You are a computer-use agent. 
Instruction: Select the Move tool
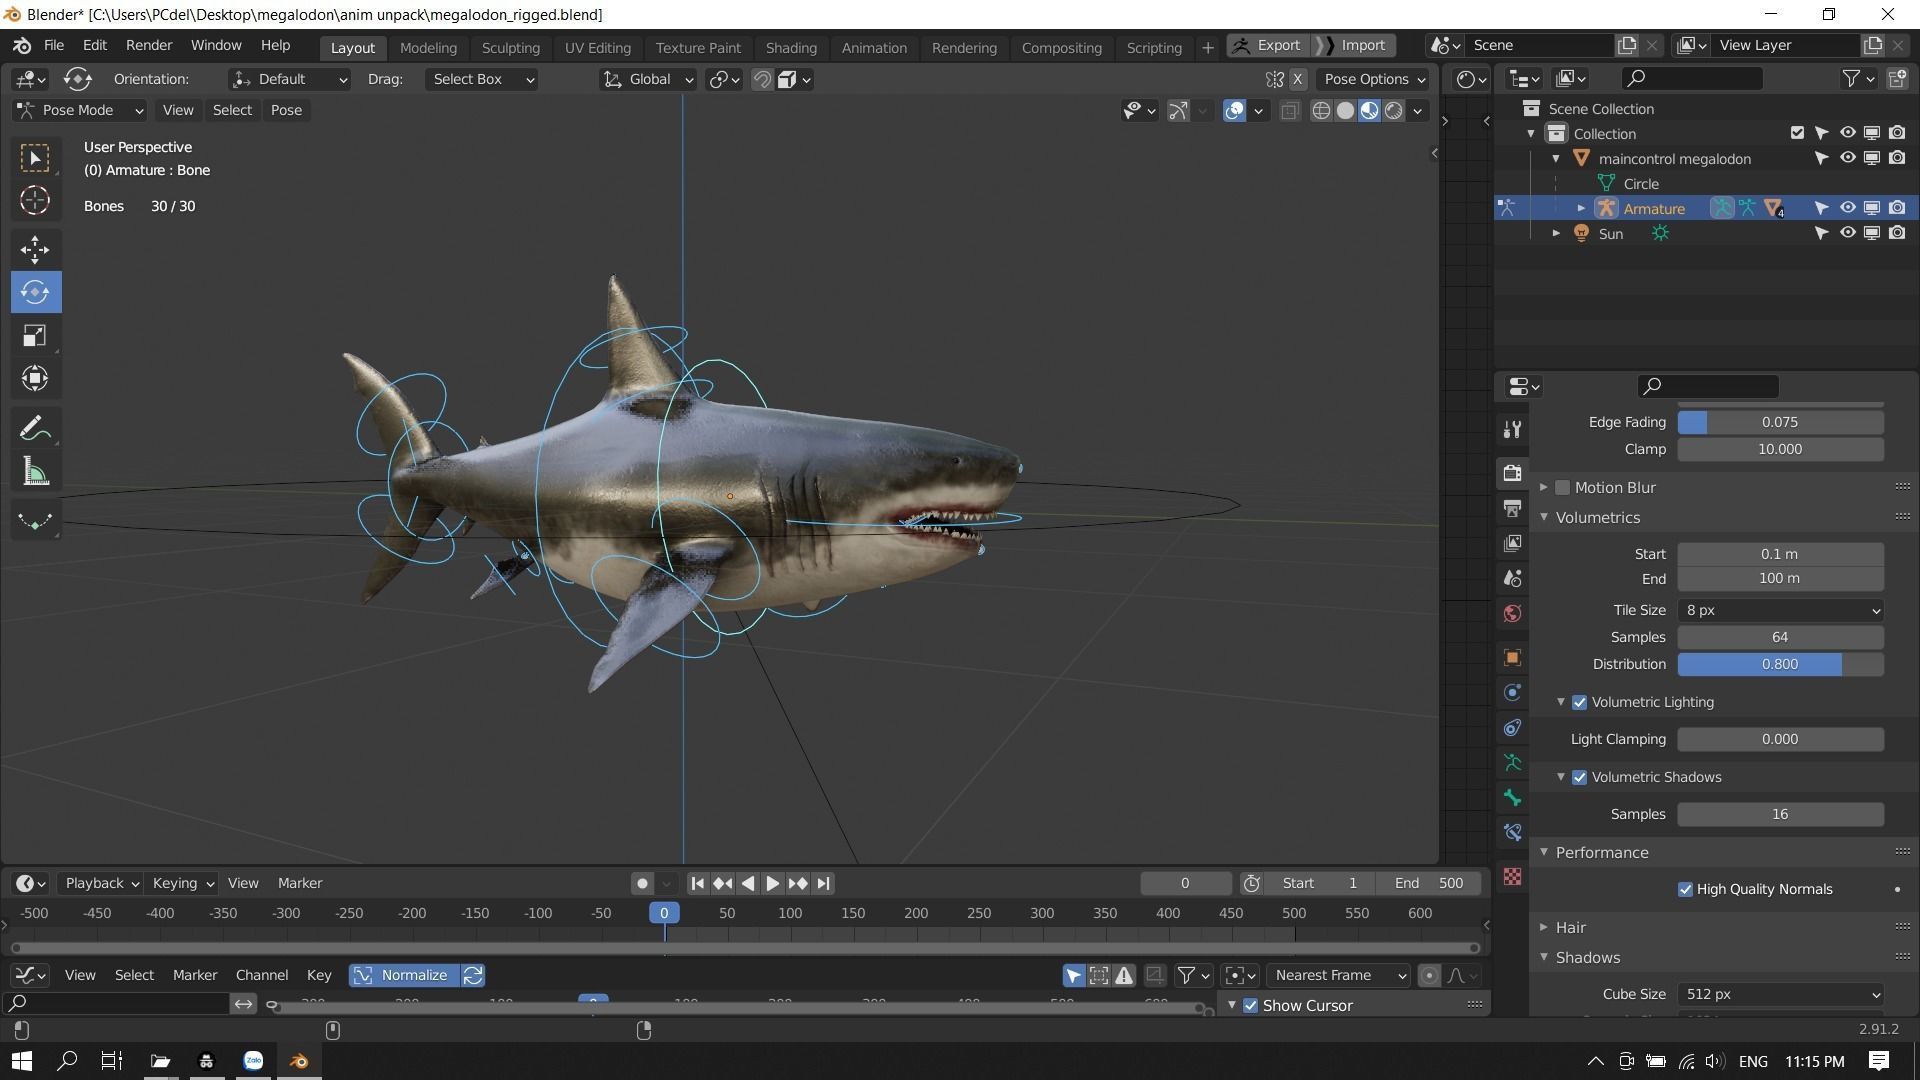35,250
